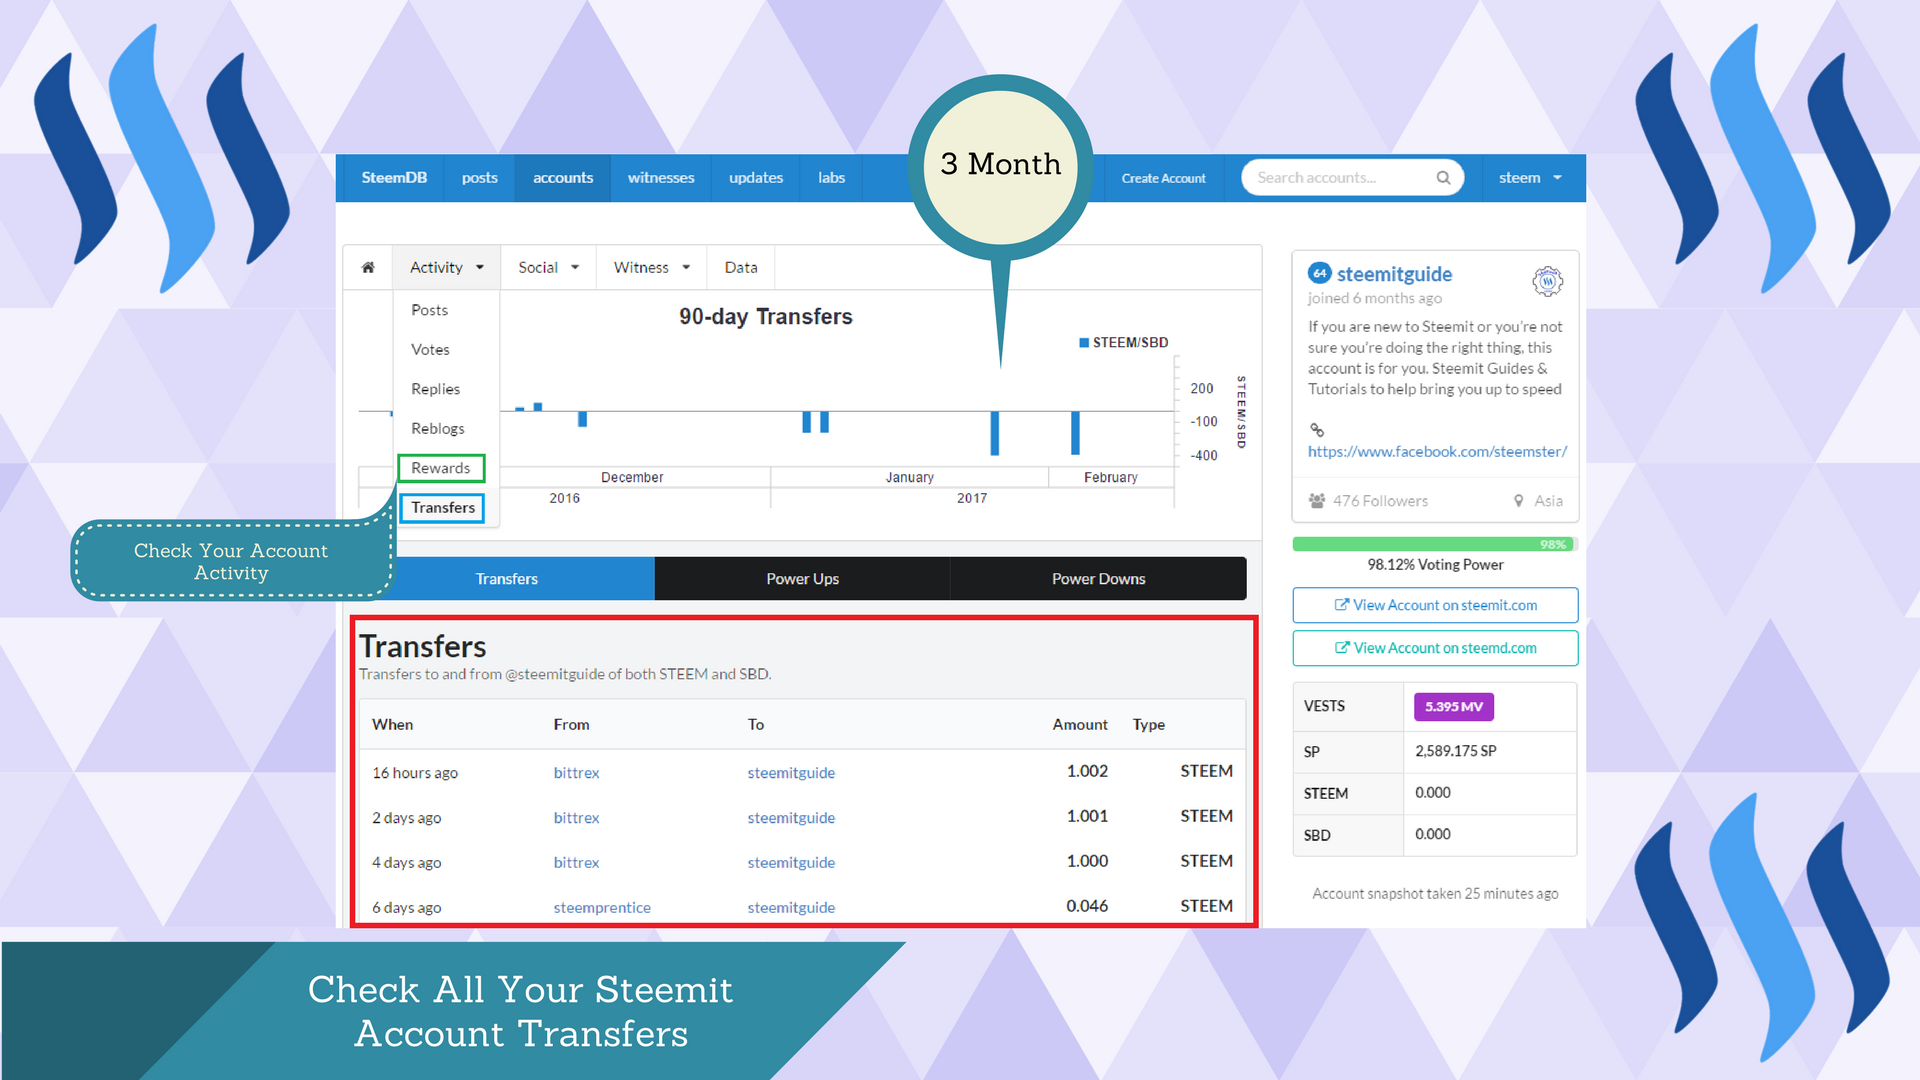Viewport: 1920px width, 1080px height.
Task: Switch to the Power Ups tab
Action: (802, 579)
